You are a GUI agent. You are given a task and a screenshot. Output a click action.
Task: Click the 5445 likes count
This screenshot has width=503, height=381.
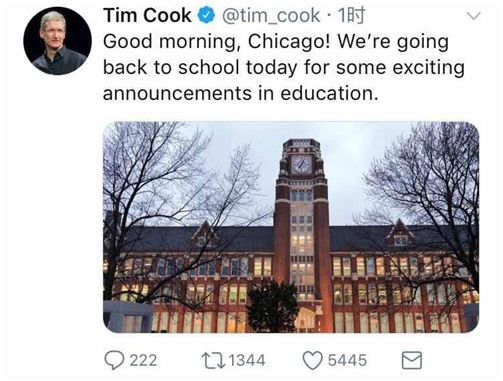(x=347, y=361)
